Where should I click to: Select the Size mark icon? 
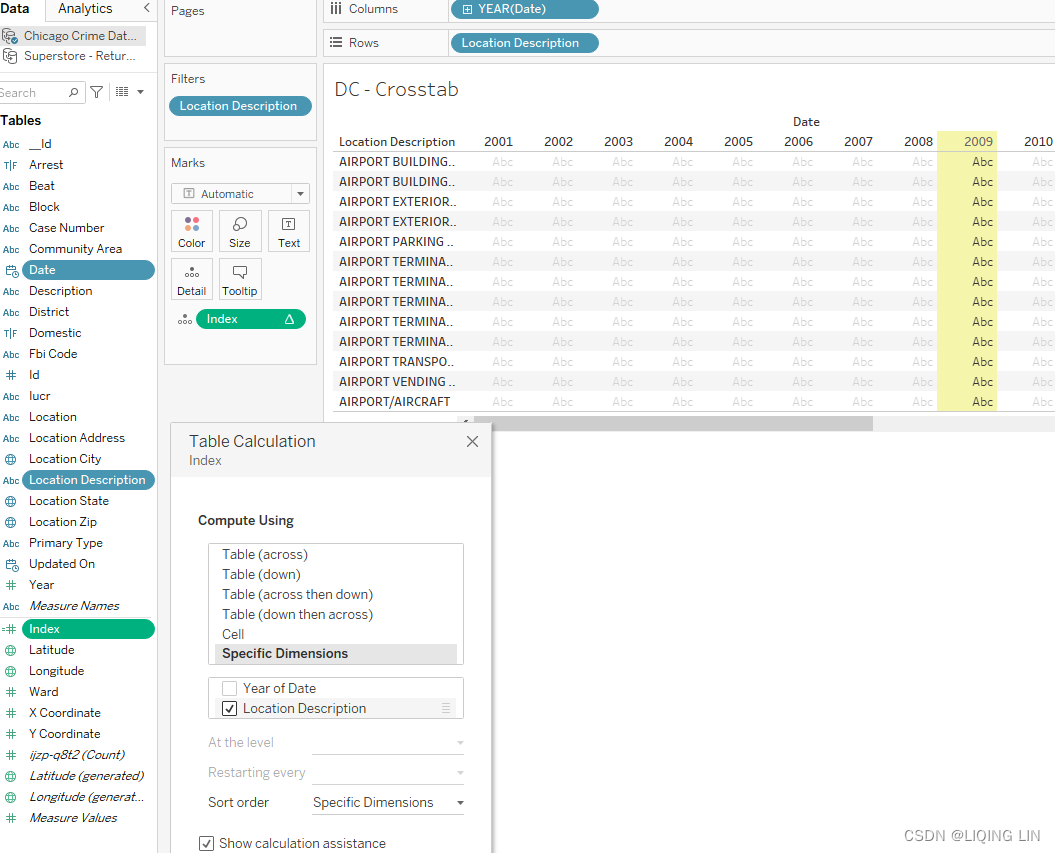[x=240, y=231]
